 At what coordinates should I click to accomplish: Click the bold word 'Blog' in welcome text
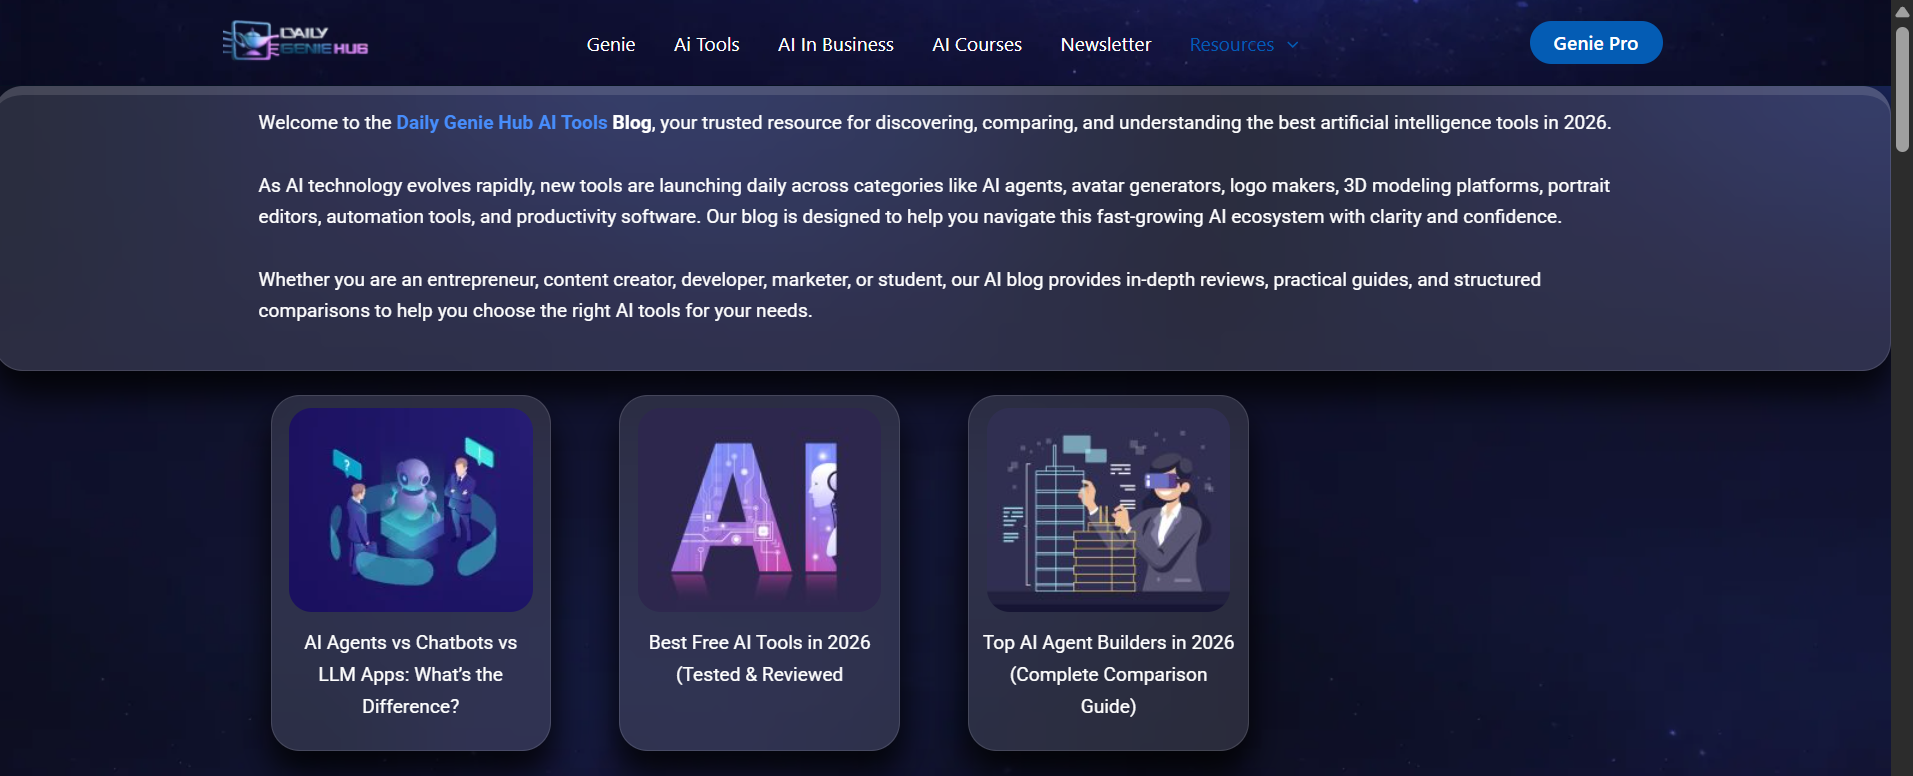pyautogui.click(x=631, y=122)
